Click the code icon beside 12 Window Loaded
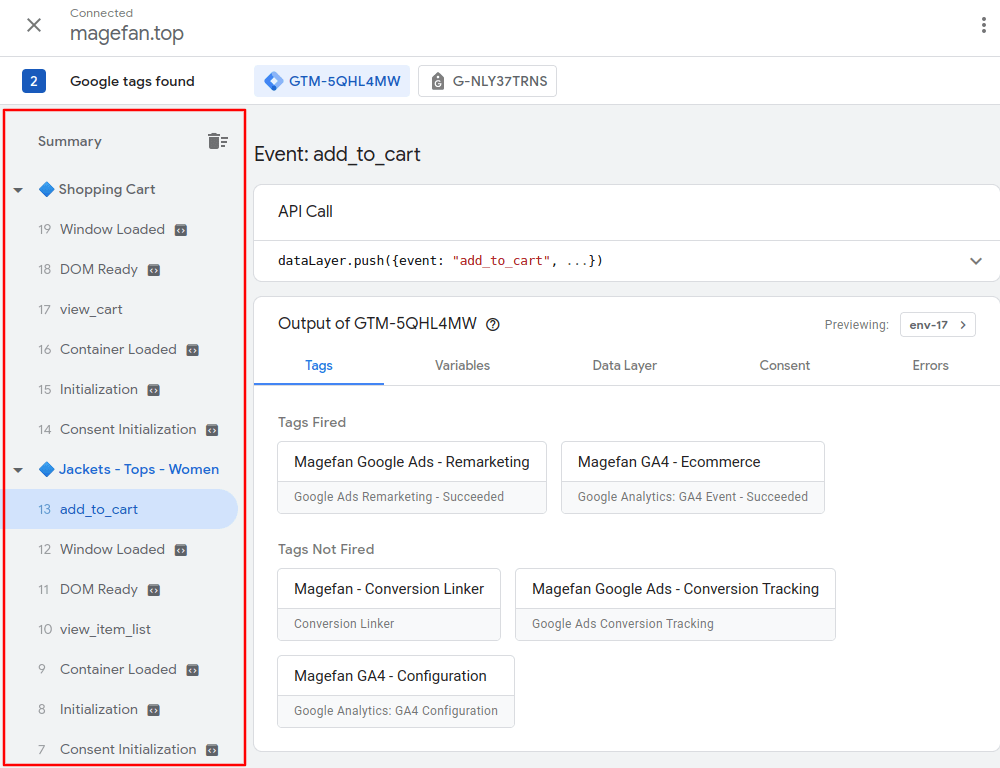Image resolution: width=1000 pixels, height=768 pixels. pyautogui.click(x=181, y=550)
